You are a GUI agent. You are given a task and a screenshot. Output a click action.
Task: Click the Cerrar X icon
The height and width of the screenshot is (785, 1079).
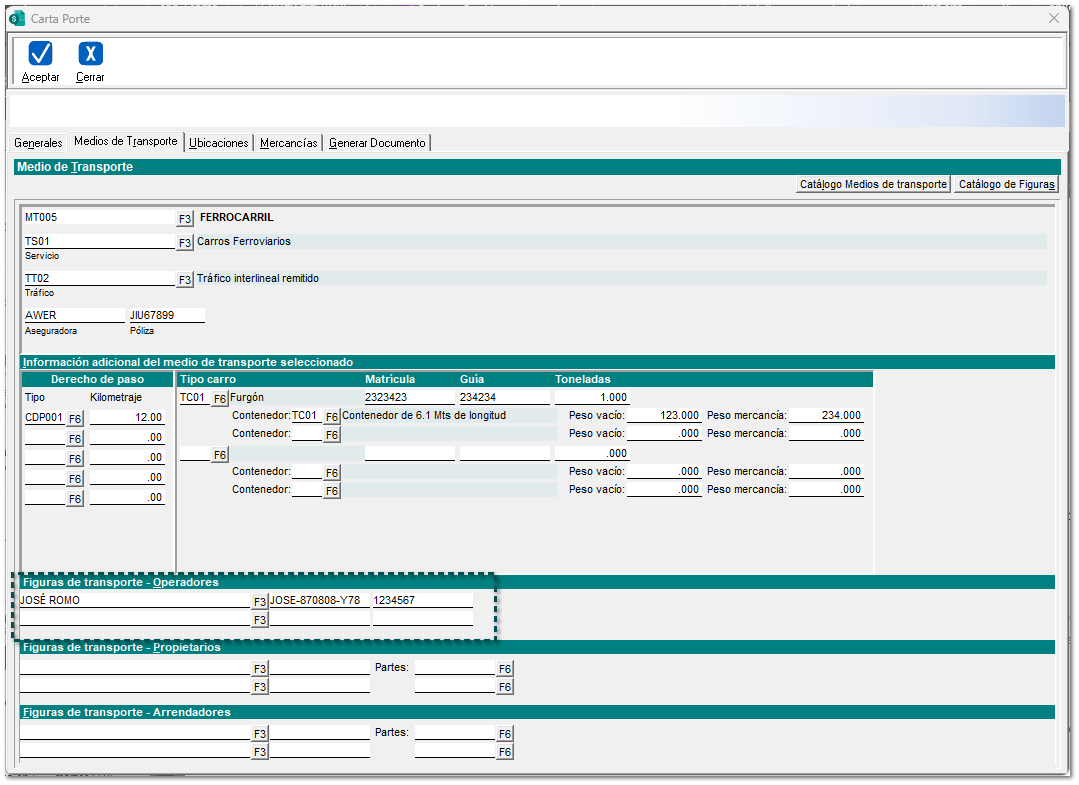(90, 54)
